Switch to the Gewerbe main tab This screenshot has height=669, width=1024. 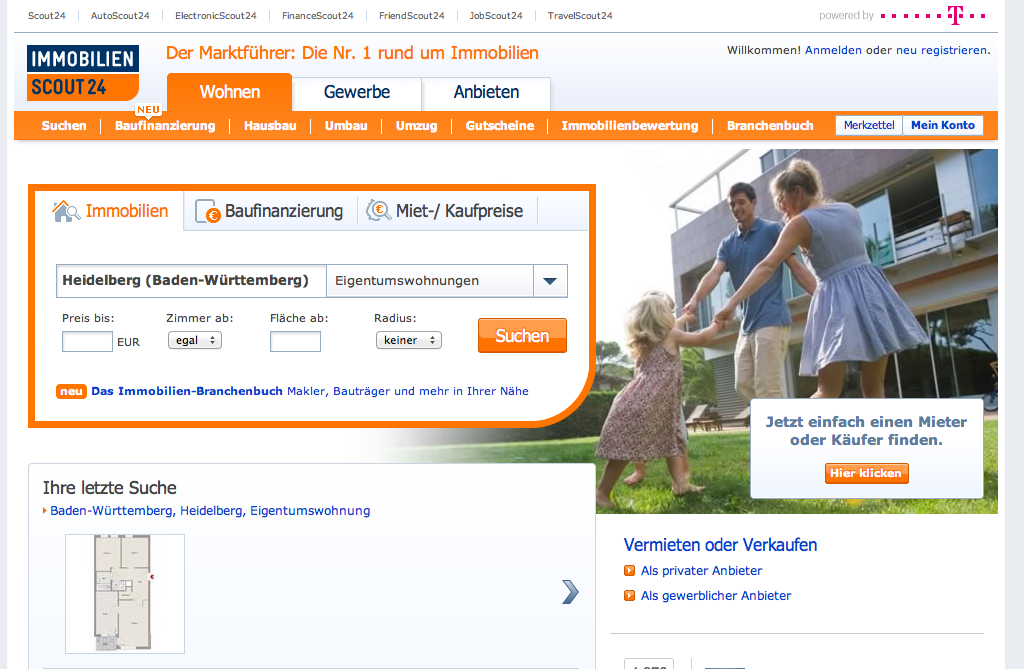(357, 92)
